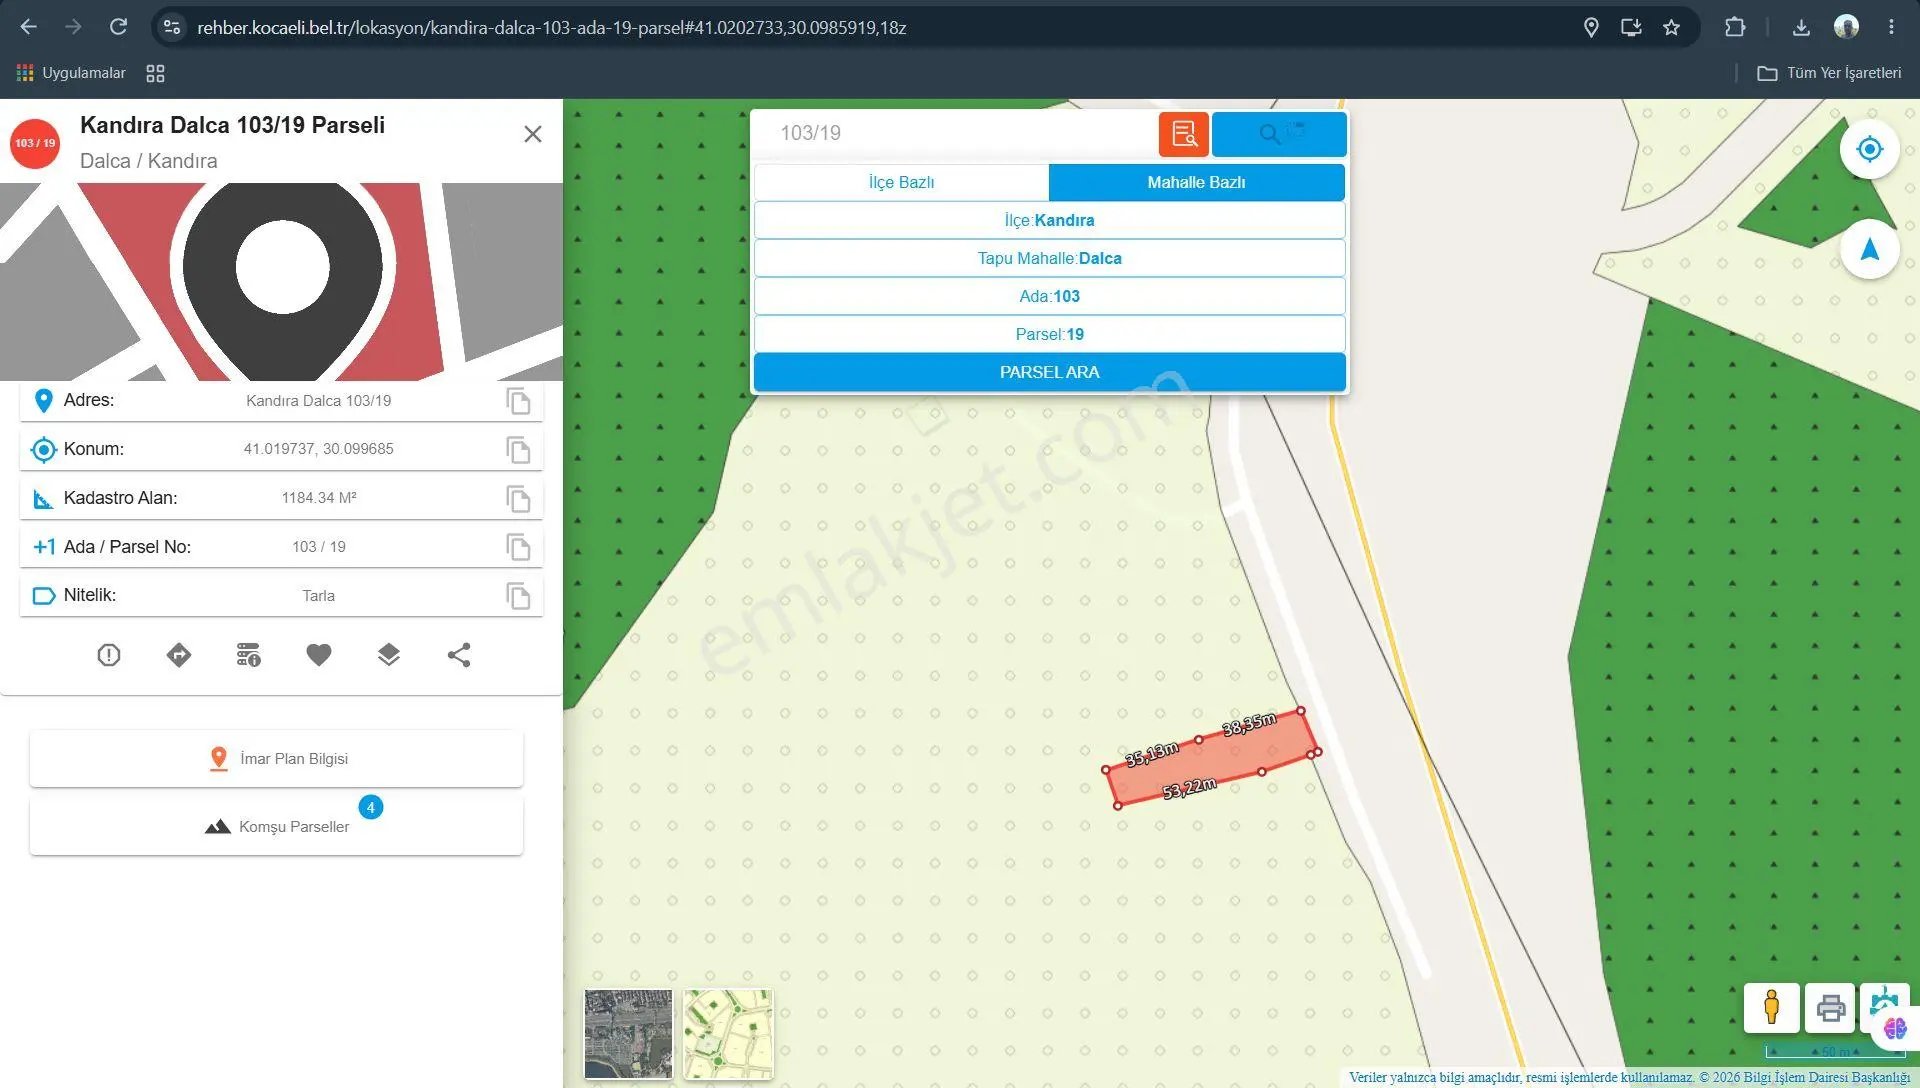The width and height of the screenshot is (1920, 1088).
Task: Click the address bar URL
Action: (x=552, y=28)
